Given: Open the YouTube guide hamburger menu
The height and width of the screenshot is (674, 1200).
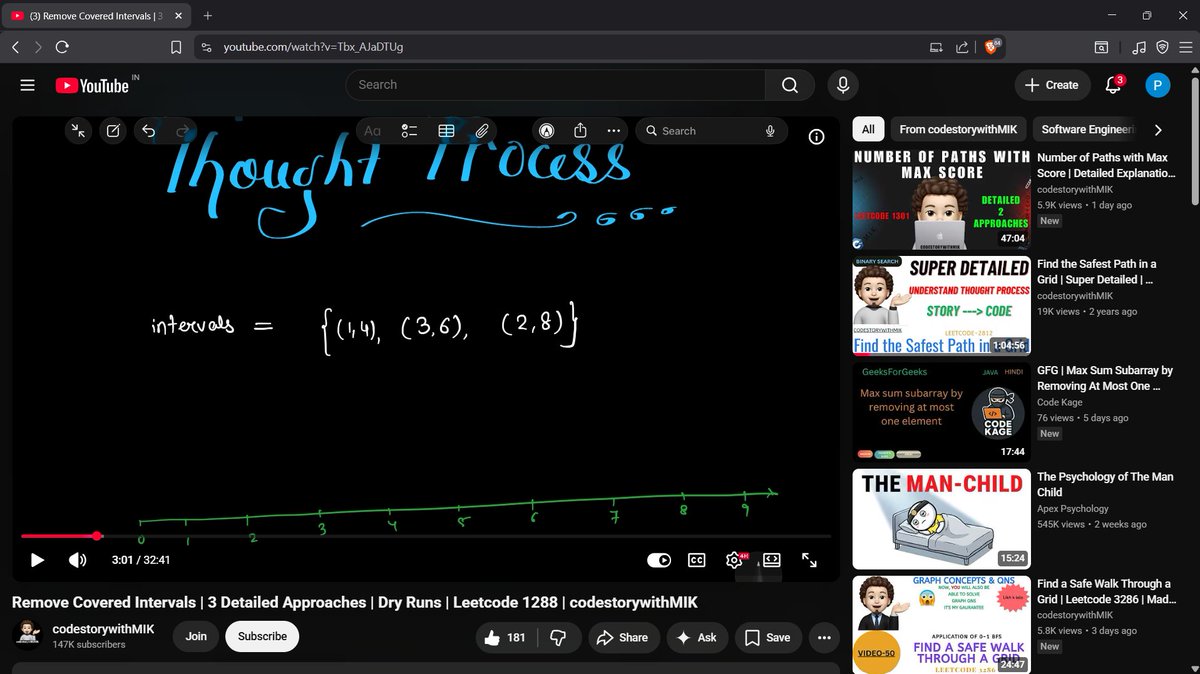Looking at the screenshot, I should point(28,85).
